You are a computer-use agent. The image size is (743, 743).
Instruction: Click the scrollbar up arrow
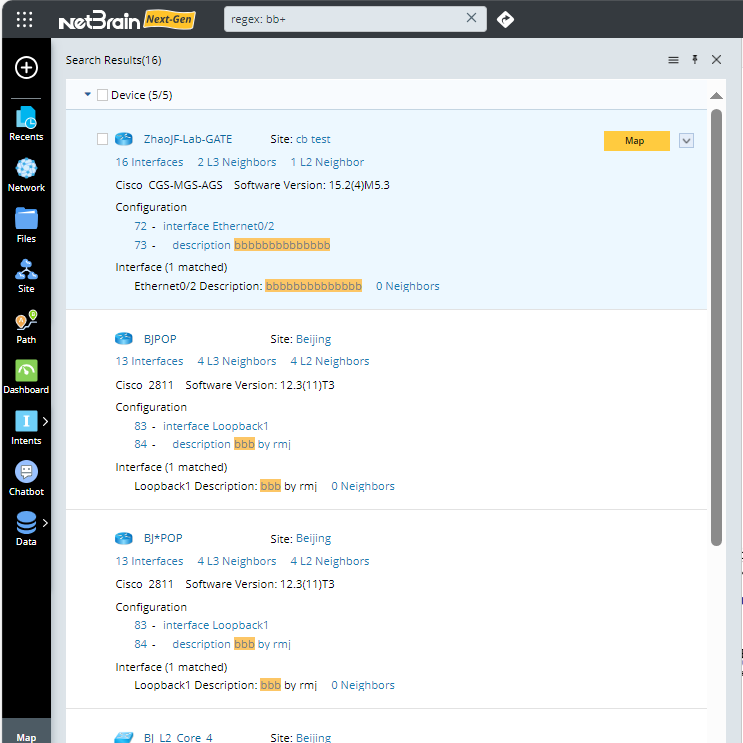tap(716, 96)
